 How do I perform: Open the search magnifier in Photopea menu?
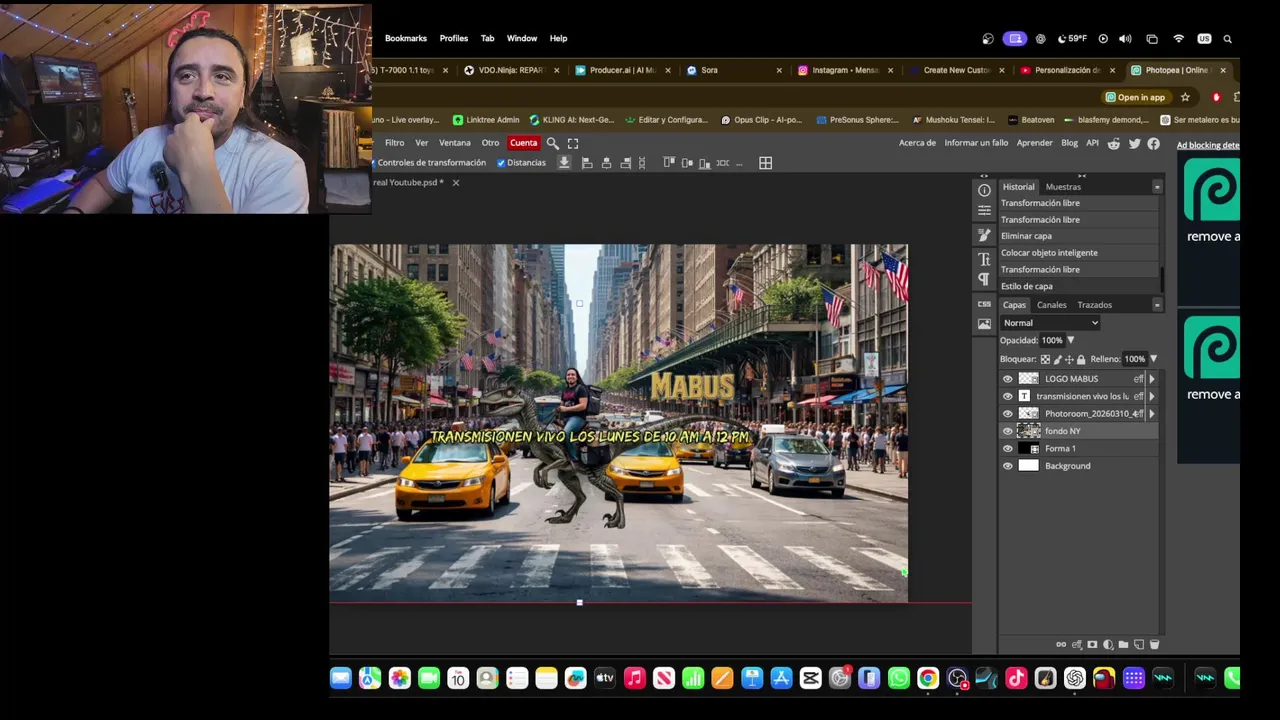click(x=552, y=143)
